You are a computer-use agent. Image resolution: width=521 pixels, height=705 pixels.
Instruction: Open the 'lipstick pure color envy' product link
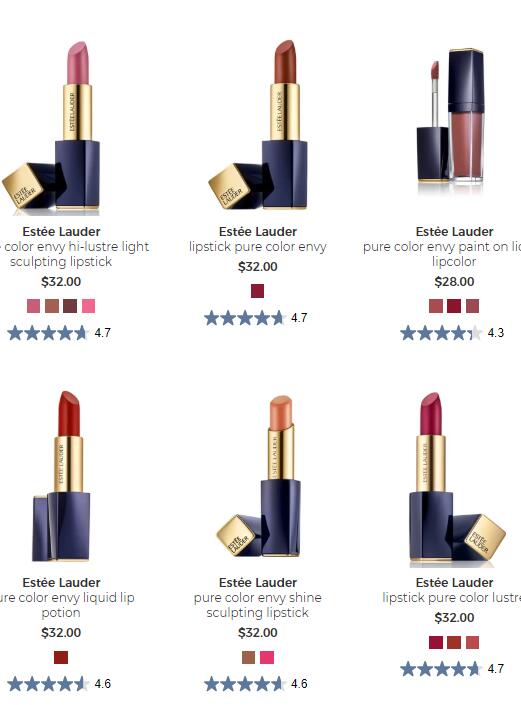[x=258, y=247]
